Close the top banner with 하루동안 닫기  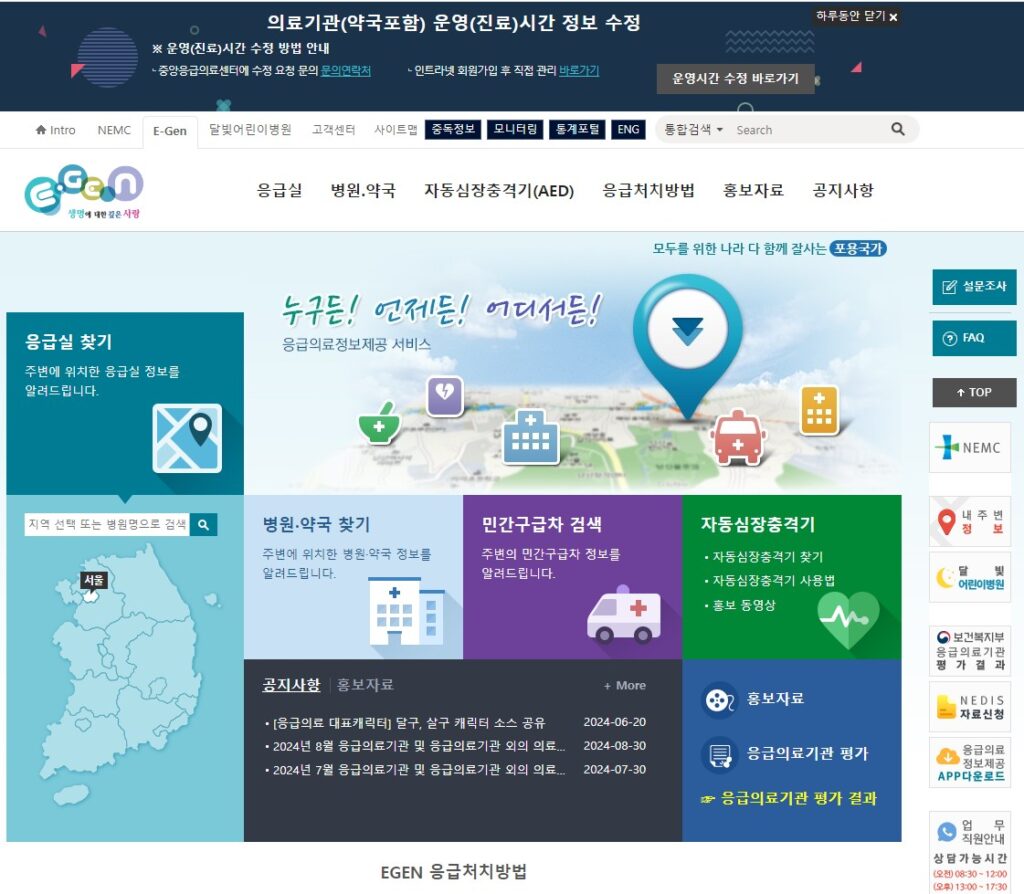(x=857, y=16)
